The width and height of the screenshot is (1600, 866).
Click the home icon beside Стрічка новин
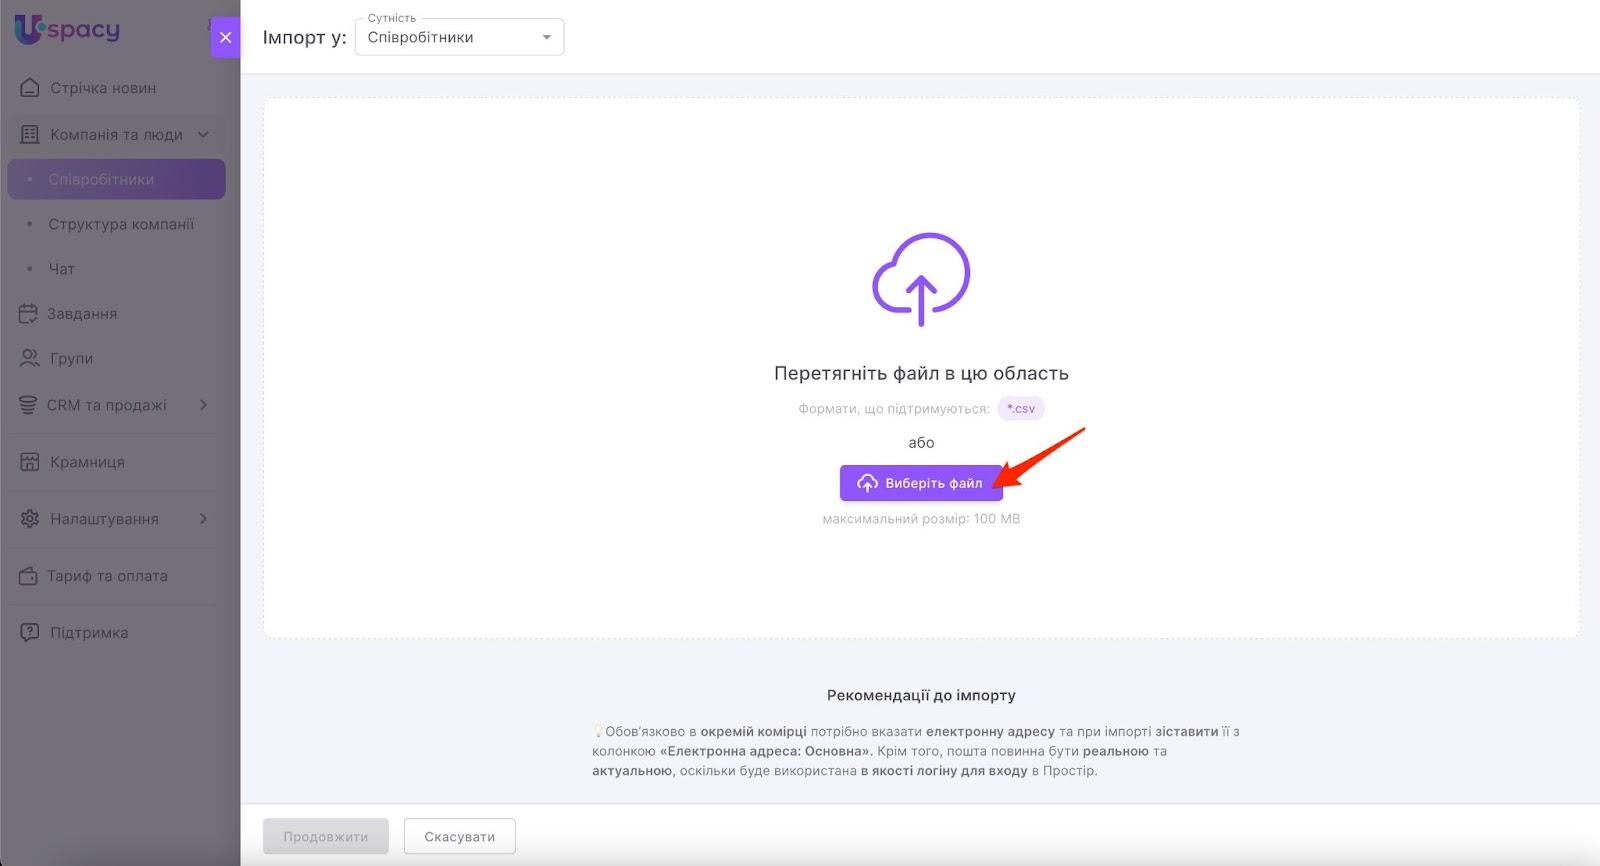coord(30,88)
